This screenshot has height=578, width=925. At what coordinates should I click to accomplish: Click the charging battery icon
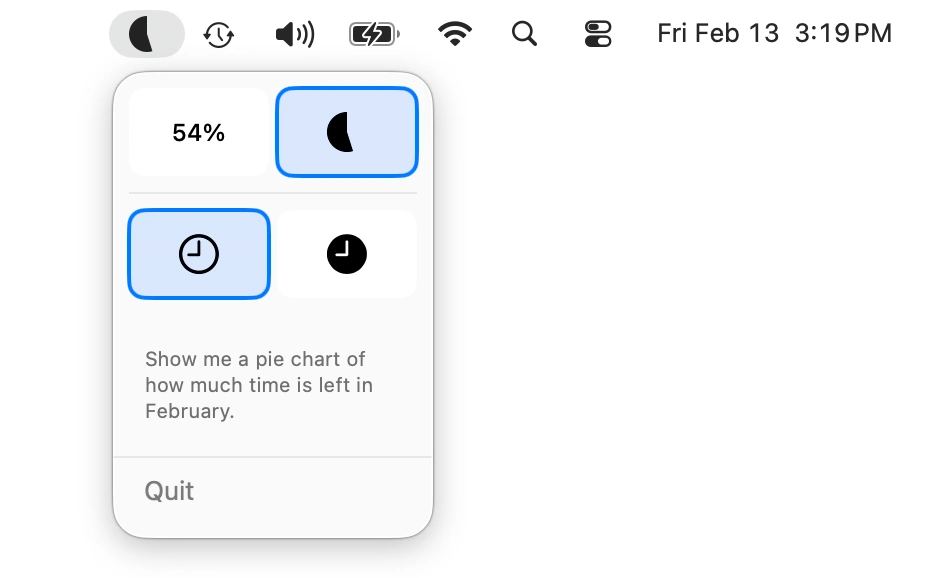pyautogui.click(x=372, y=33)
